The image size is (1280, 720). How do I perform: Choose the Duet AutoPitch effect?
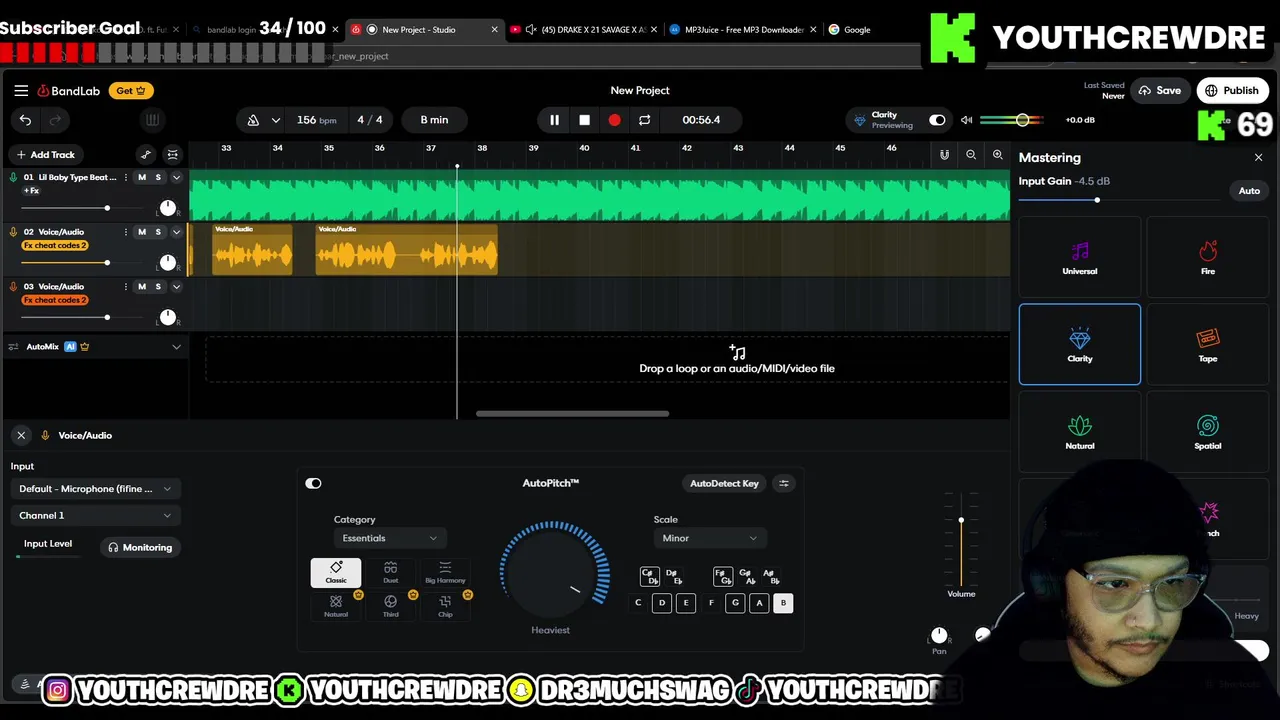[391, 572]
